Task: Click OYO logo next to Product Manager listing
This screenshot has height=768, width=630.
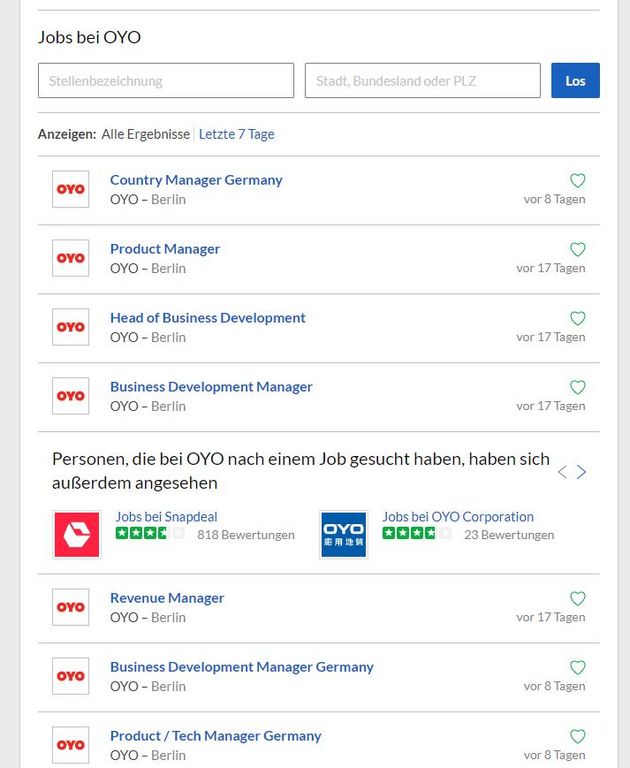Action: [x=71, y=258]
